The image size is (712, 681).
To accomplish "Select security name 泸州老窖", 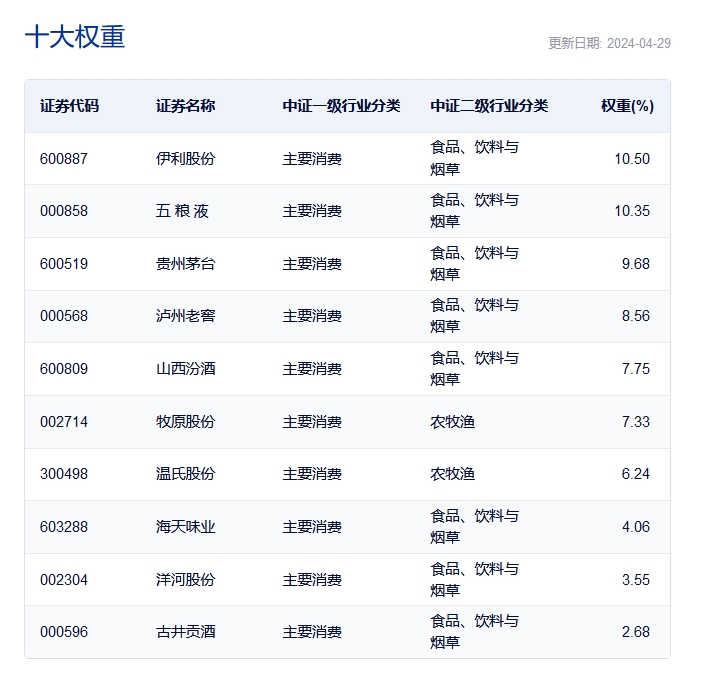I will (185, 316).
